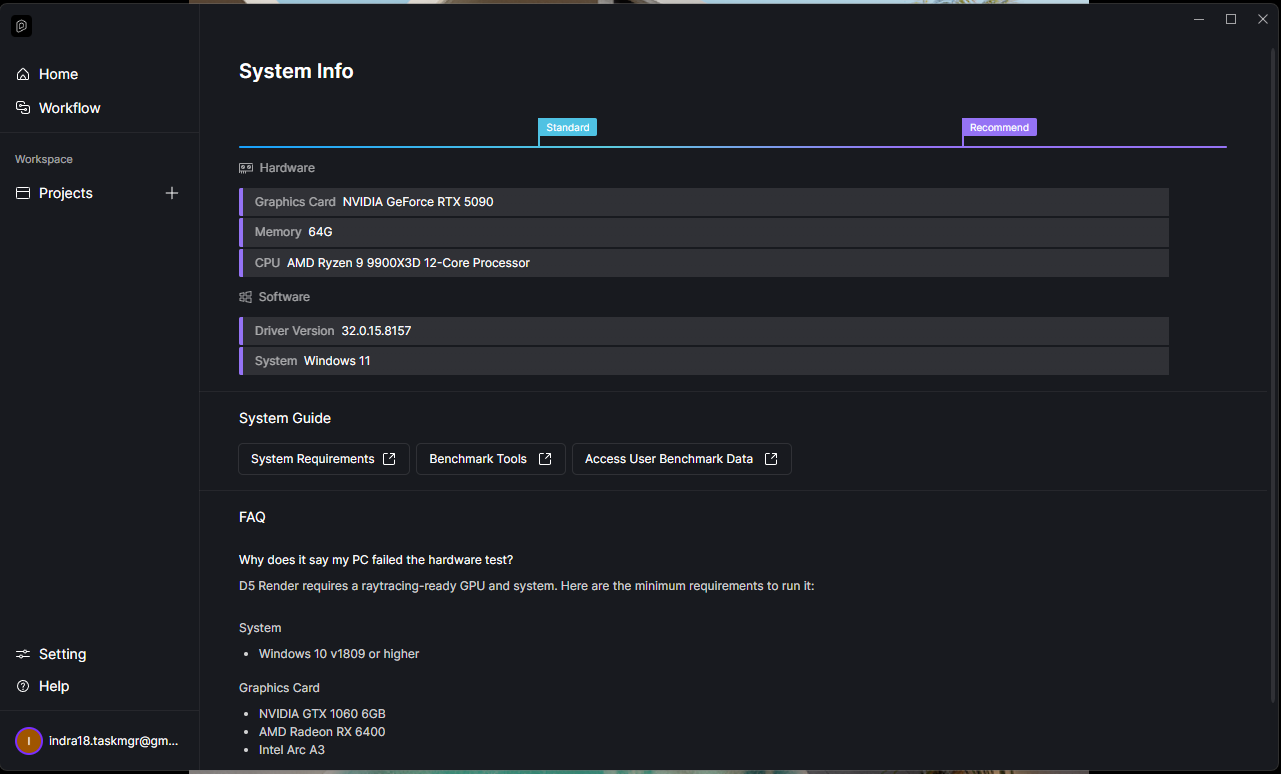
Task: Click the D5 Render logo icon
Action: 22,27
